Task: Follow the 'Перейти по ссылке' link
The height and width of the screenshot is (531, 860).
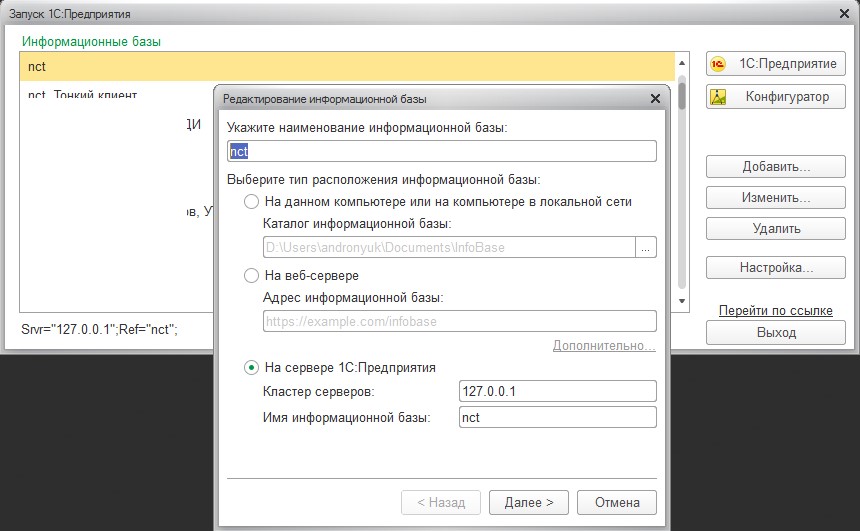Action: click(776, 310)
